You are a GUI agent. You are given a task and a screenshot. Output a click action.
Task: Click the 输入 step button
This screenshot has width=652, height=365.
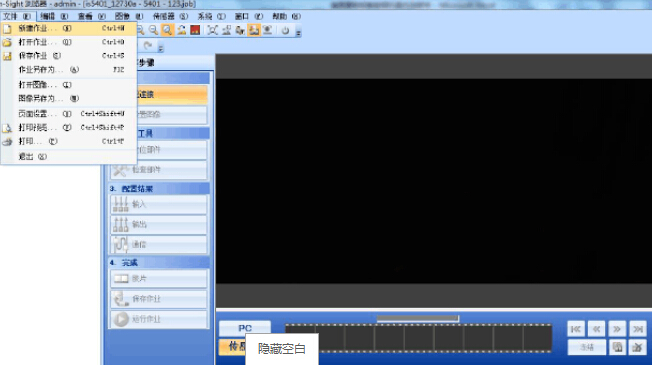pyautogui.click(x=158, y=204)
